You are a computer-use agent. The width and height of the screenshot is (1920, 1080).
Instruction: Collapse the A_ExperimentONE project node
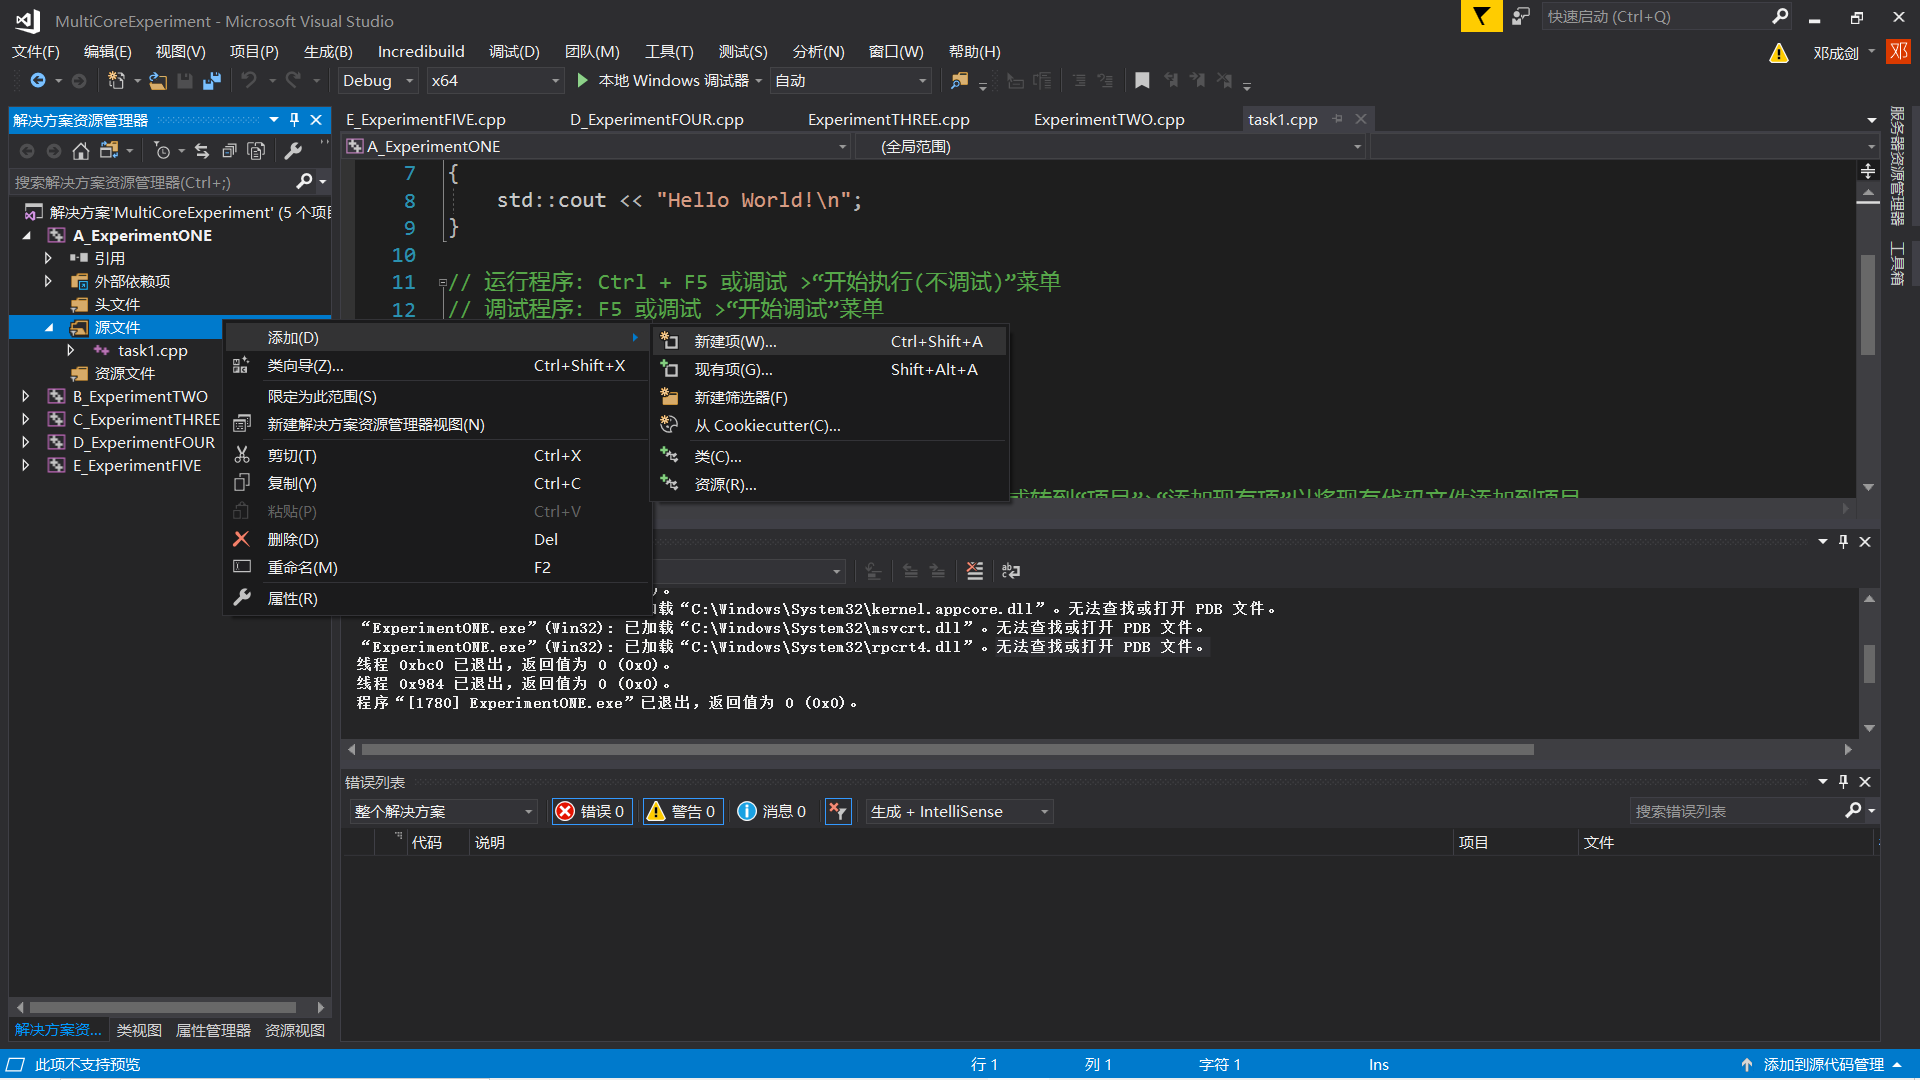tap(26, 236)
